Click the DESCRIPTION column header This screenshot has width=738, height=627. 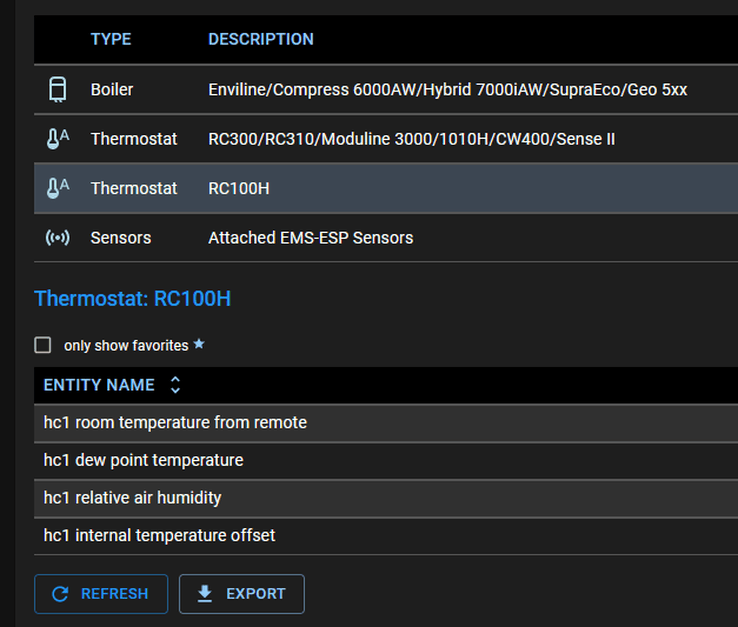(x=261, y=40)
